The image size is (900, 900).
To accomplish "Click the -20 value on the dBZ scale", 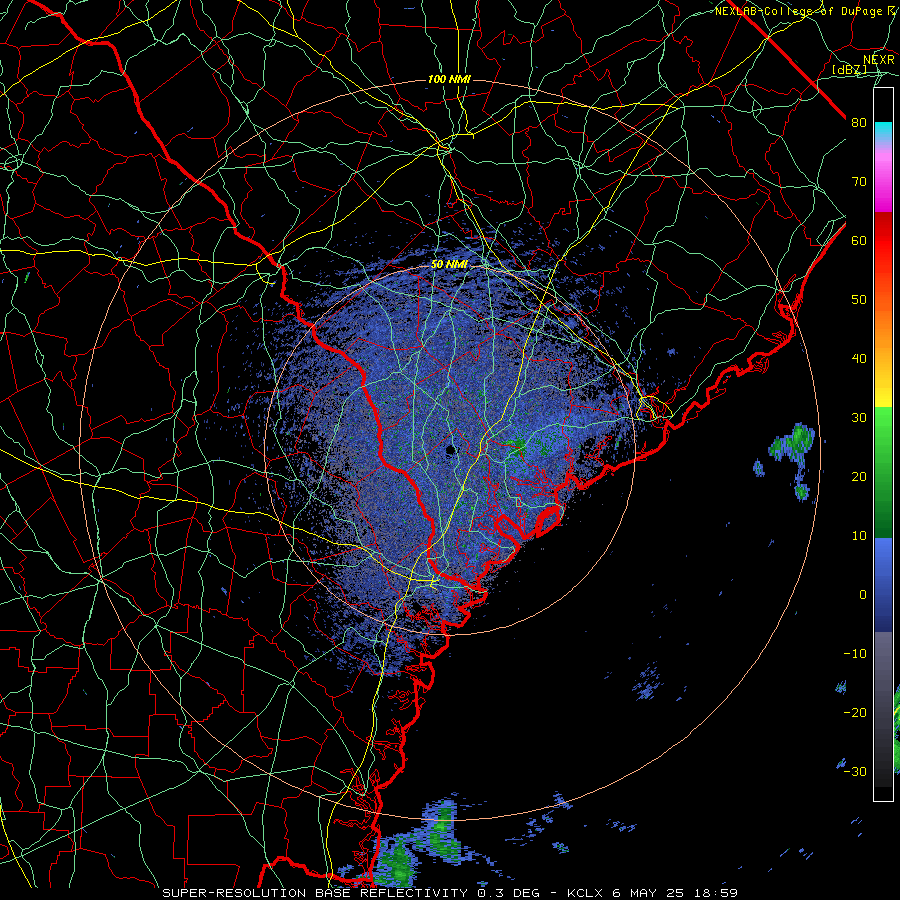I will click(855, 712).
